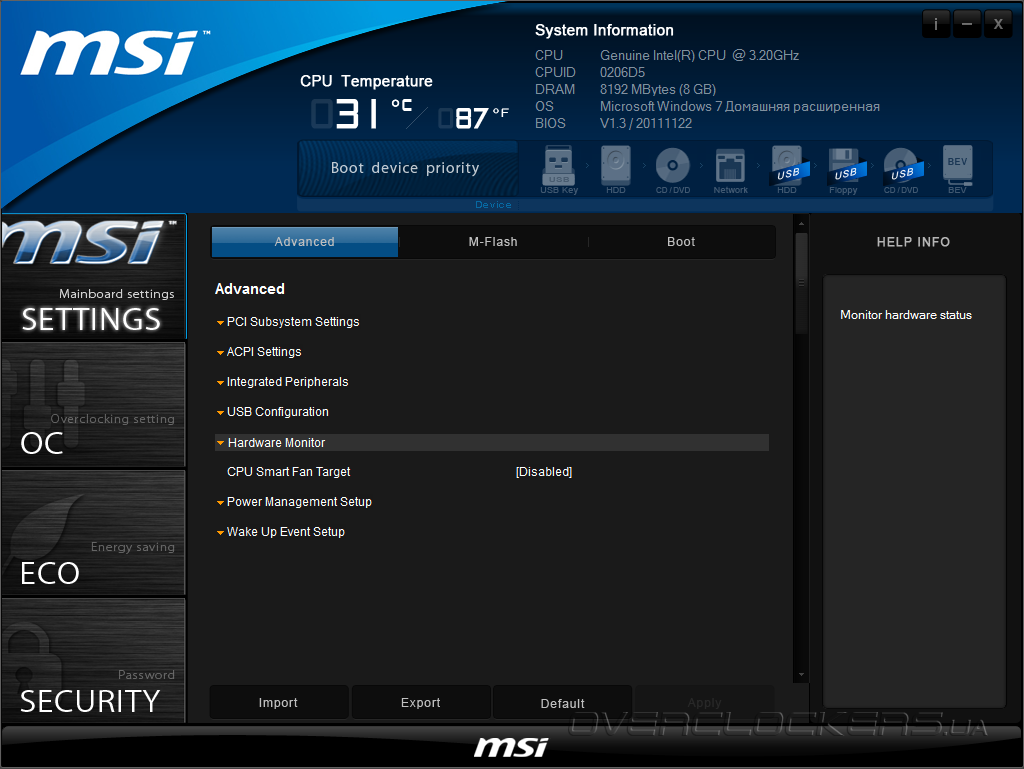Click the BIOS version V1.3 / 20111122

tap(646, 123)
